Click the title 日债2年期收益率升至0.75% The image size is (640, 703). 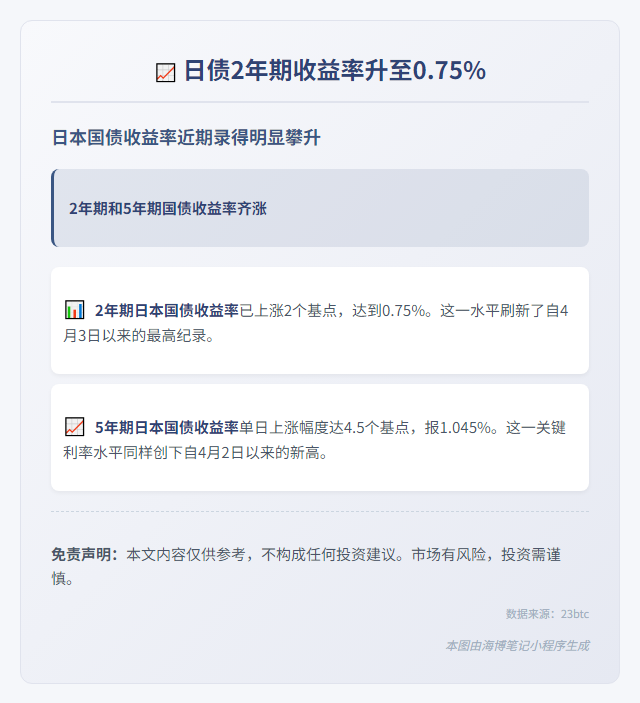[335, 71]
